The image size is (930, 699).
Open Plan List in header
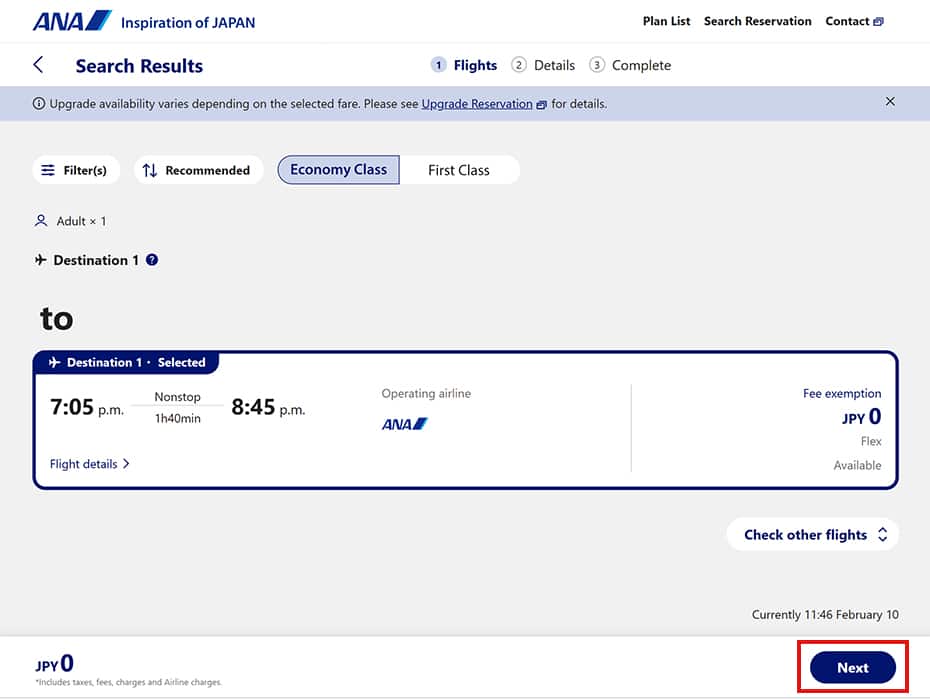666,21
